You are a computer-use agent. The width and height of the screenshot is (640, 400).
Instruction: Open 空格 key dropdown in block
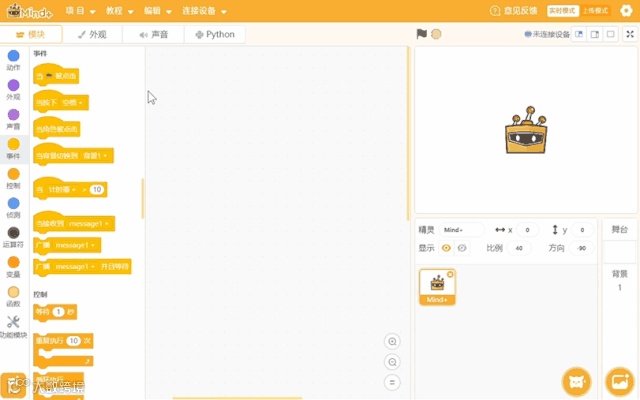tap(72, 102)
